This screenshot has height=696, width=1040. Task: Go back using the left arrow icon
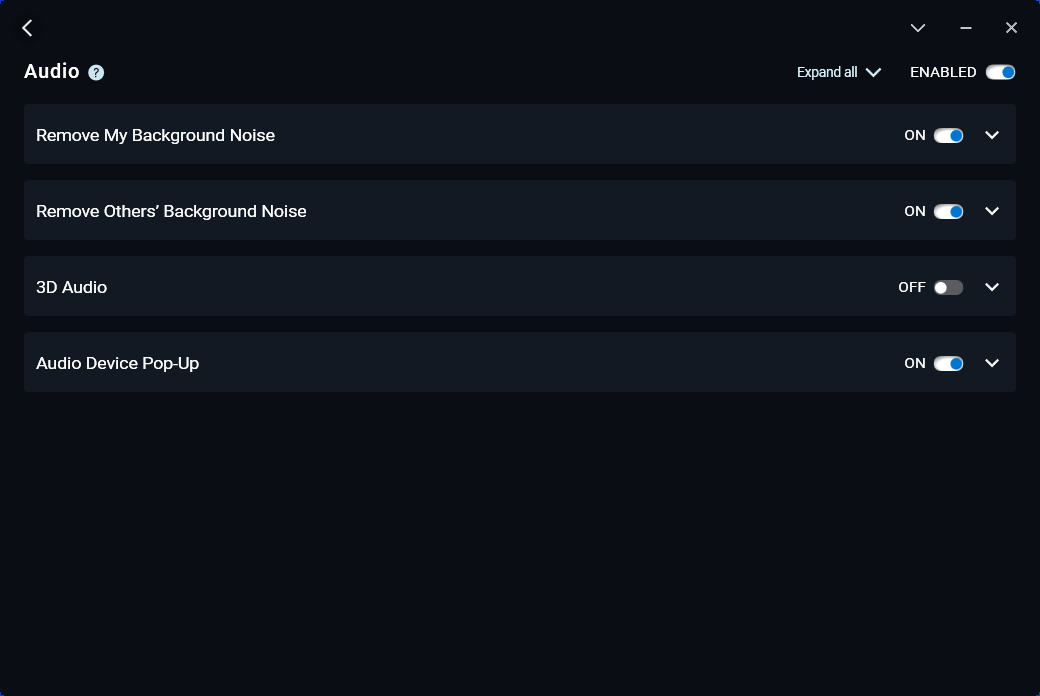28,28
